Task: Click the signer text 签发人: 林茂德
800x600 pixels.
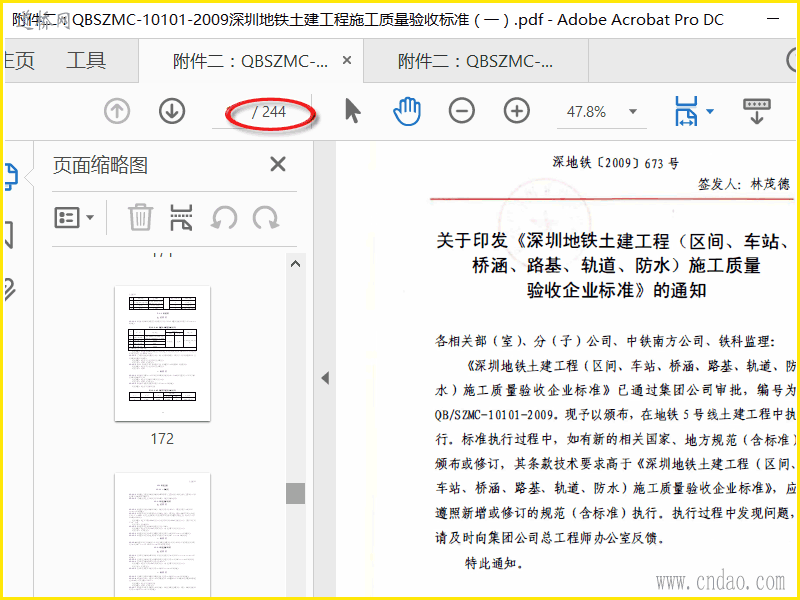Action: (x=744, y=184)
